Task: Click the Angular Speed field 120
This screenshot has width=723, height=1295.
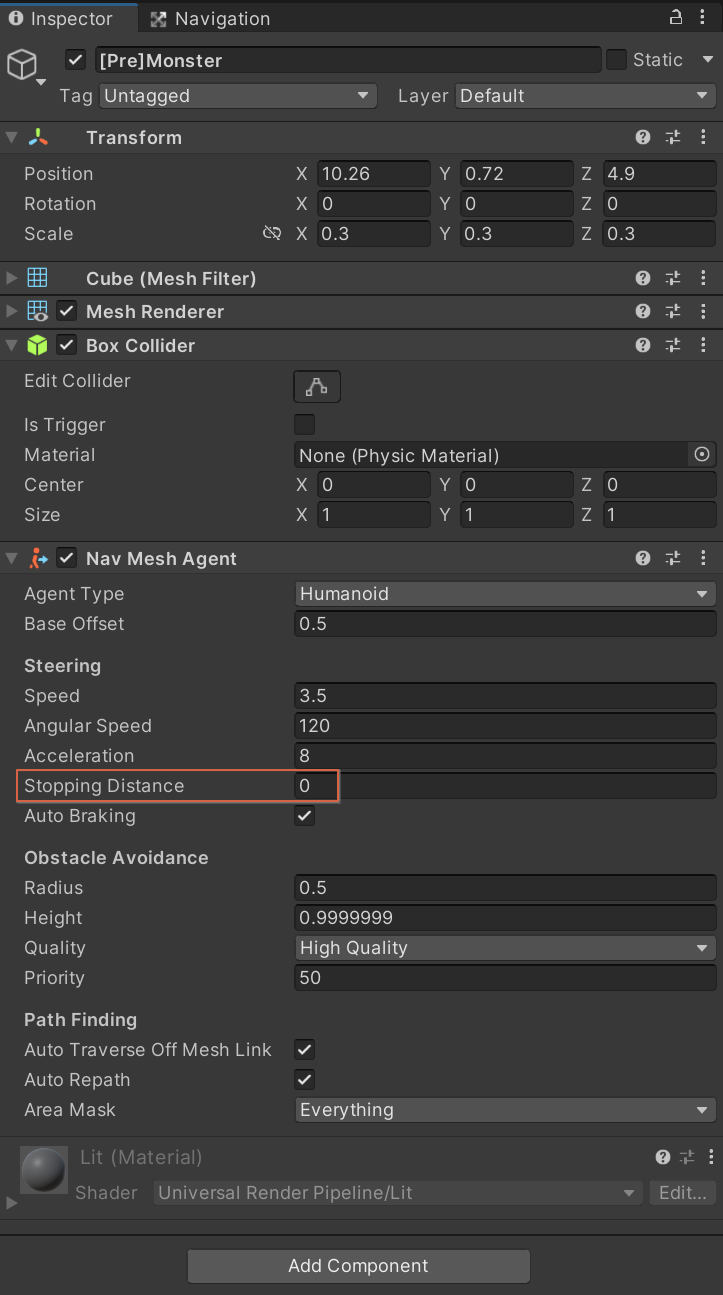Action: click(x=506, y=726)
